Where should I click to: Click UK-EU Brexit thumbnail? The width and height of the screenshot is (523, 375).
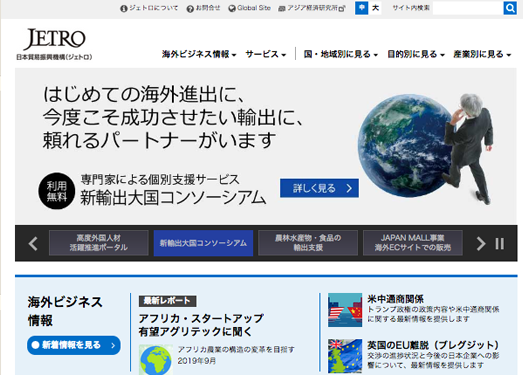click(x=345, y=356)
